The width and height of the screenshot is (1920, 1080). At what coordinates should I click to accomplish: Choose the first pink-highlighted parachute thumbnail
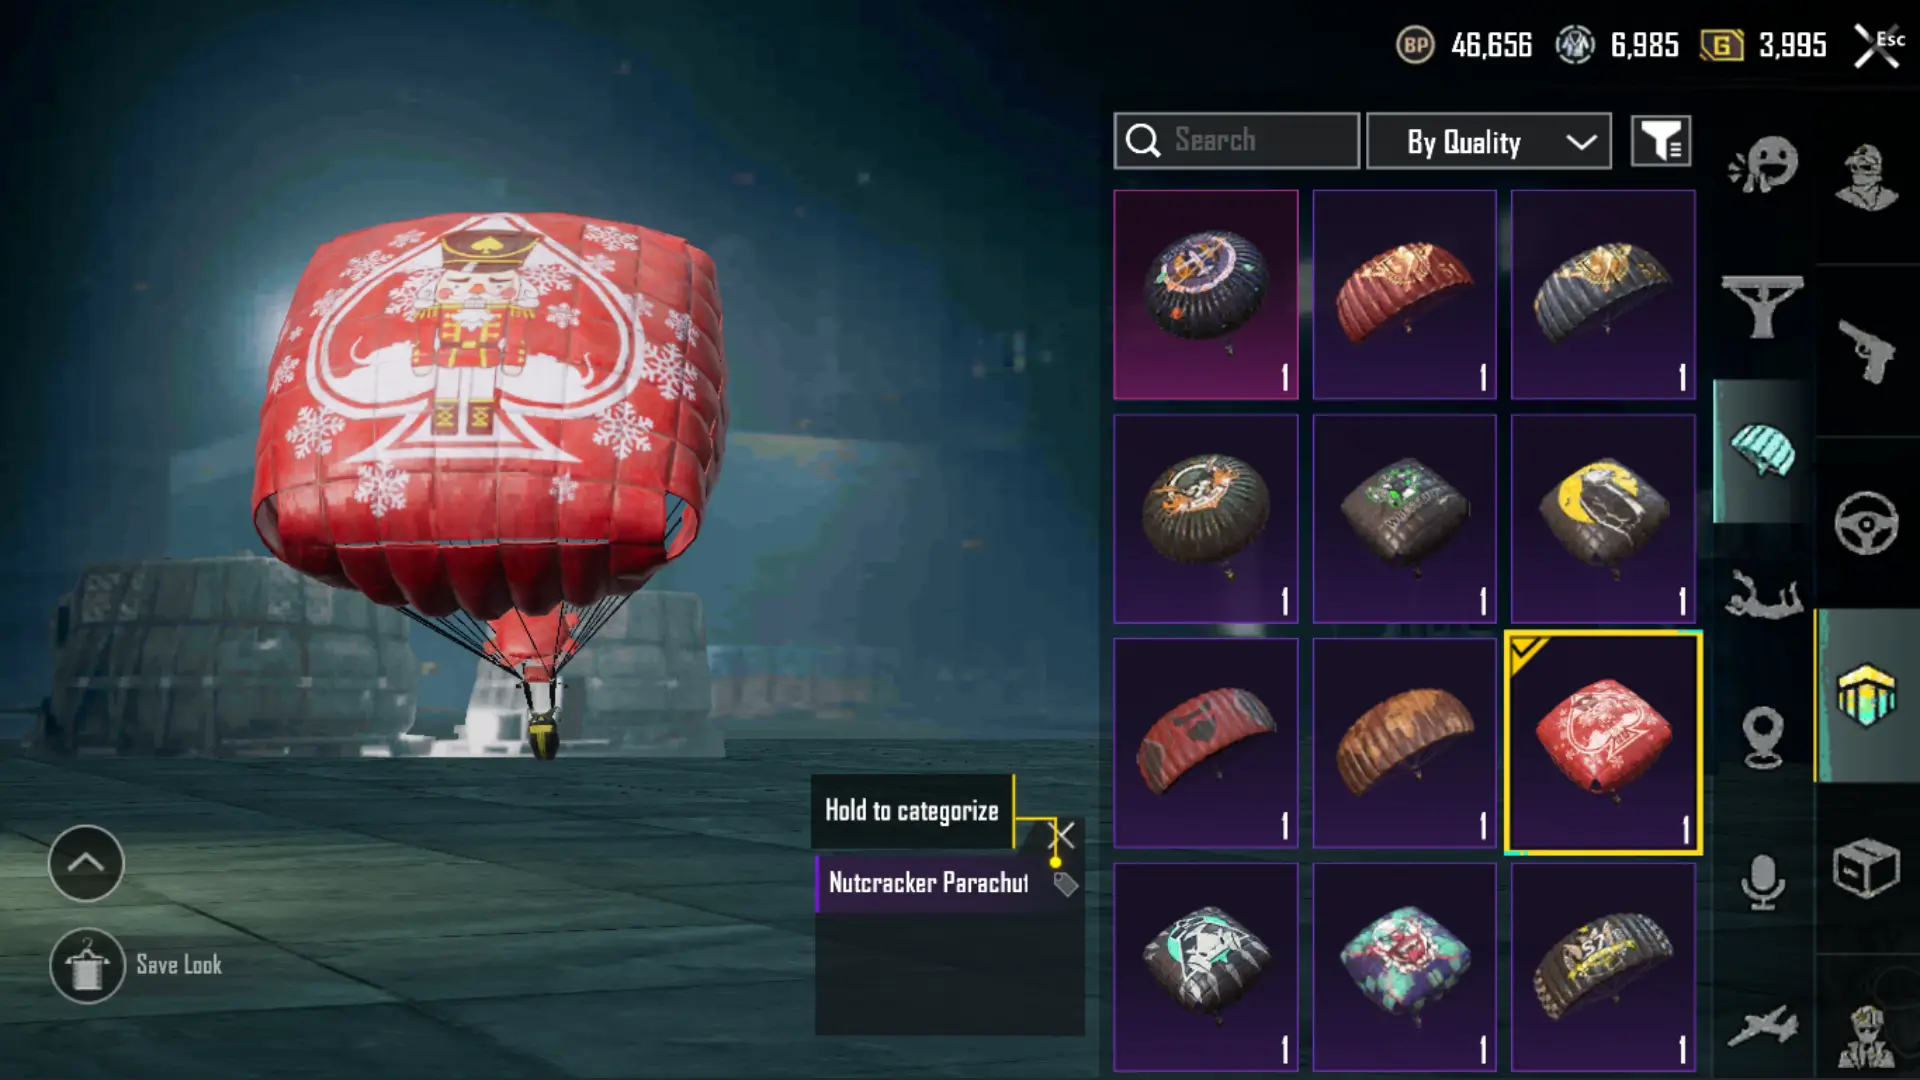point(1206,295)
